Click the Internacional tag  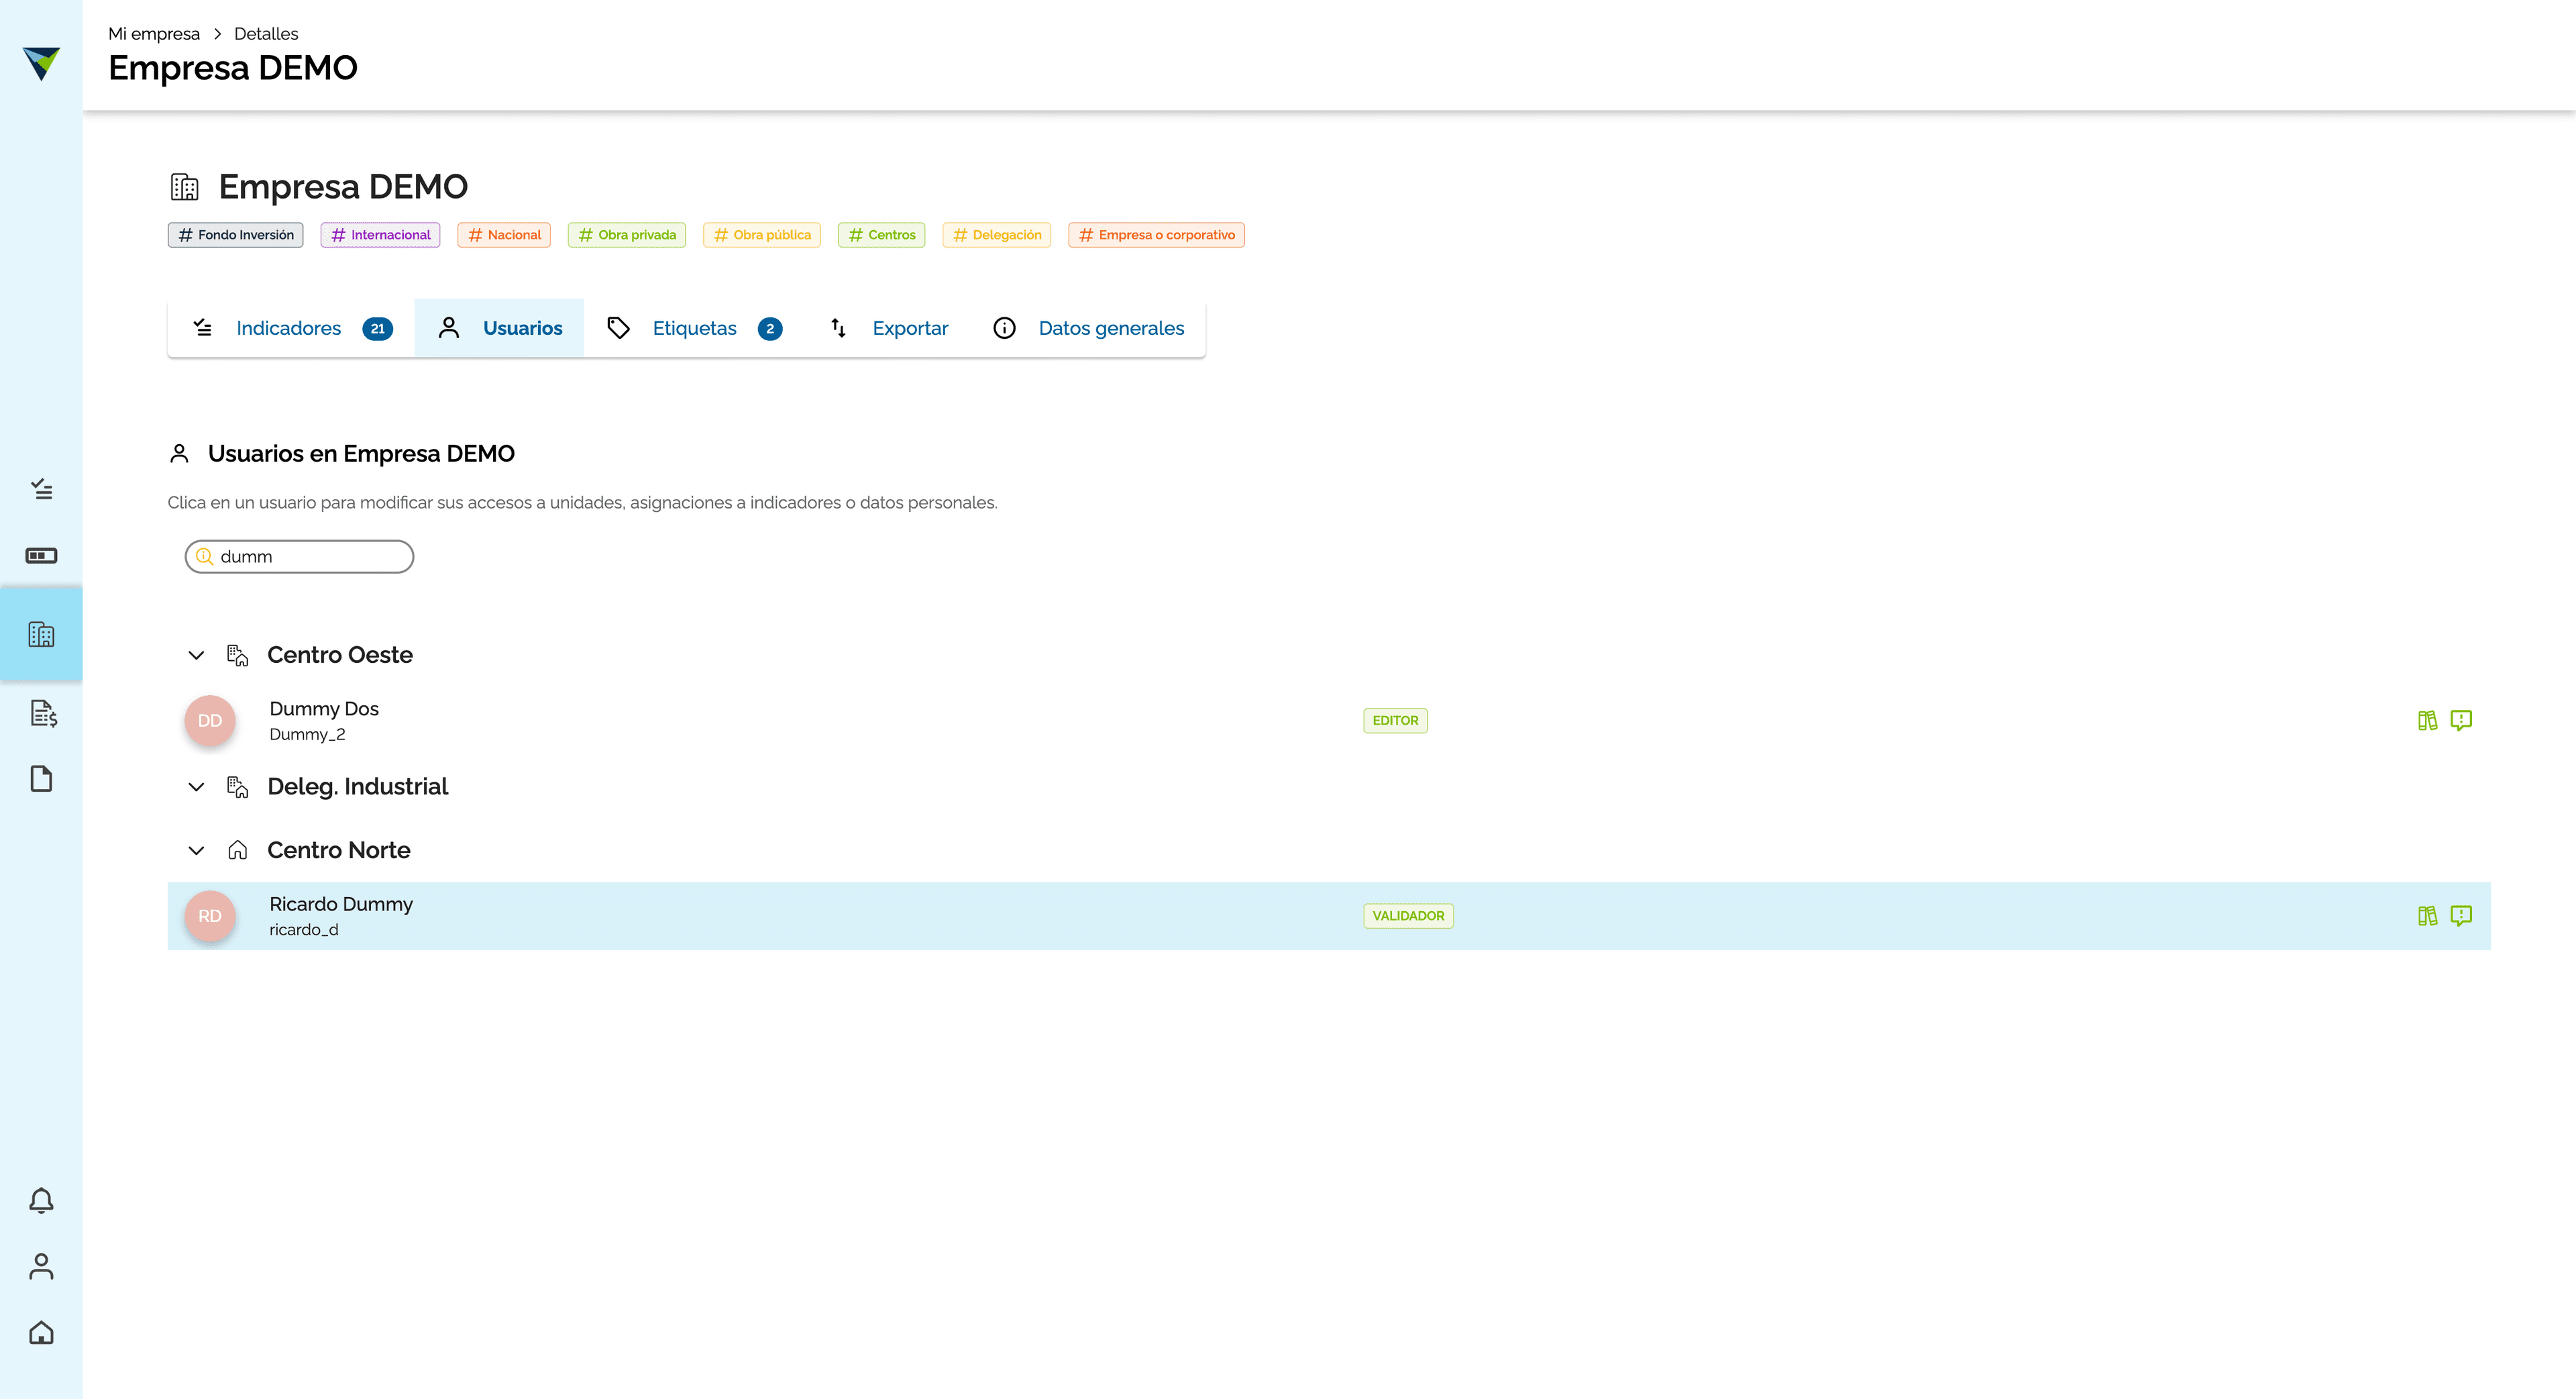(380, 235)
